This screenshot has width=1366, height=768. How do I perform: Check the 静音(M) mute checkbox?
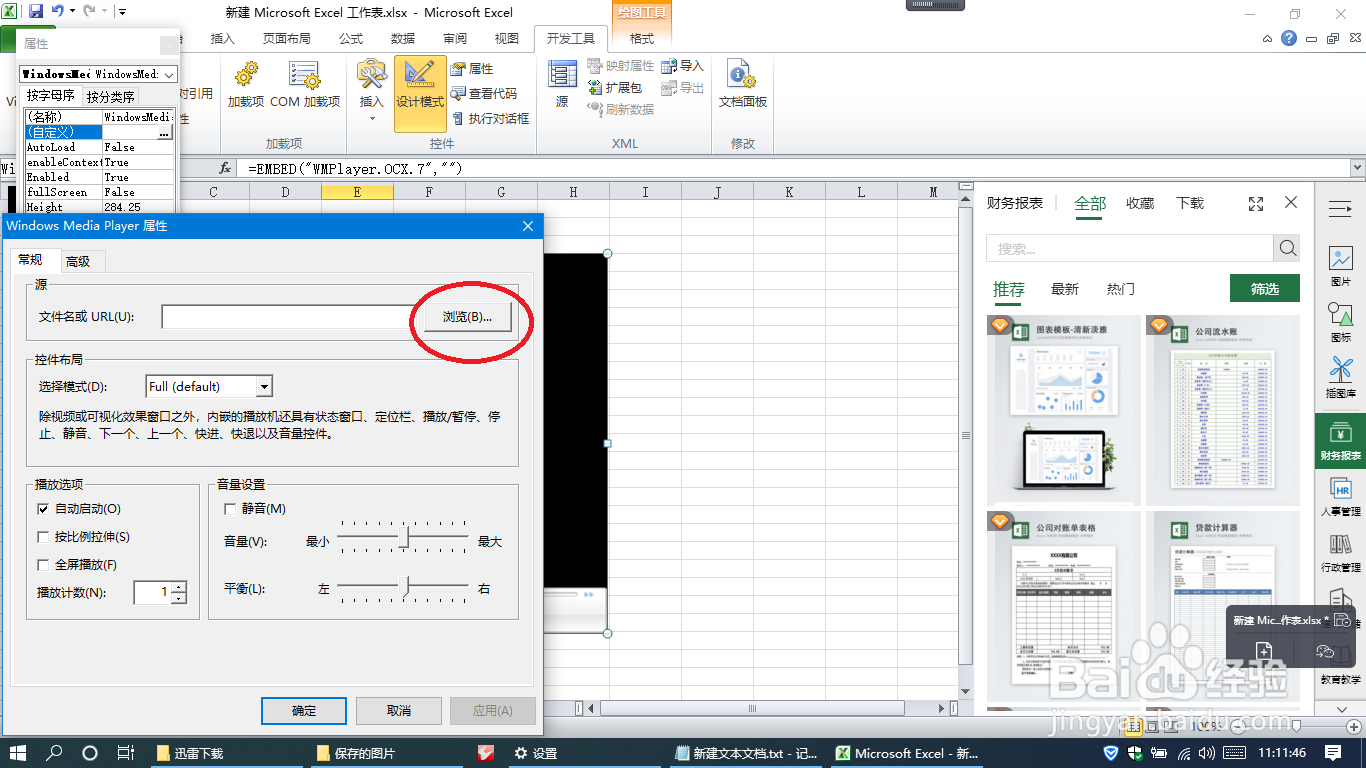pos(231,509)
